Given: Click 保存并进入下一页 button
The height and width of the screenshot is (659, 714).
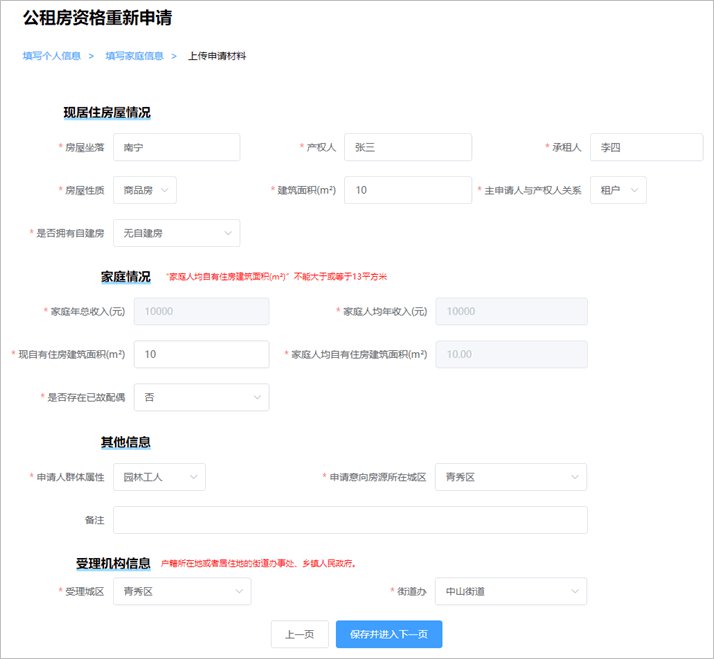Looking at the screenshot, I should 389,634.
